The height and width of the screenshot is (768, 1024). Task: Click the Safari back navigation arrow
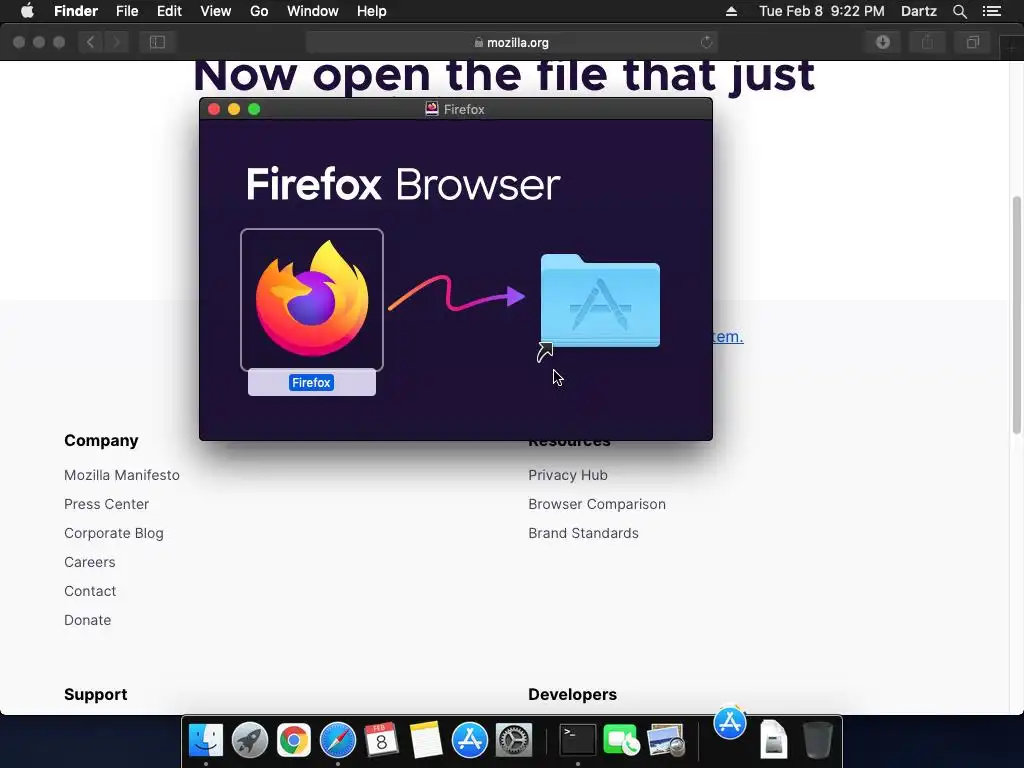pyautogui.click(x=90, y=42)
